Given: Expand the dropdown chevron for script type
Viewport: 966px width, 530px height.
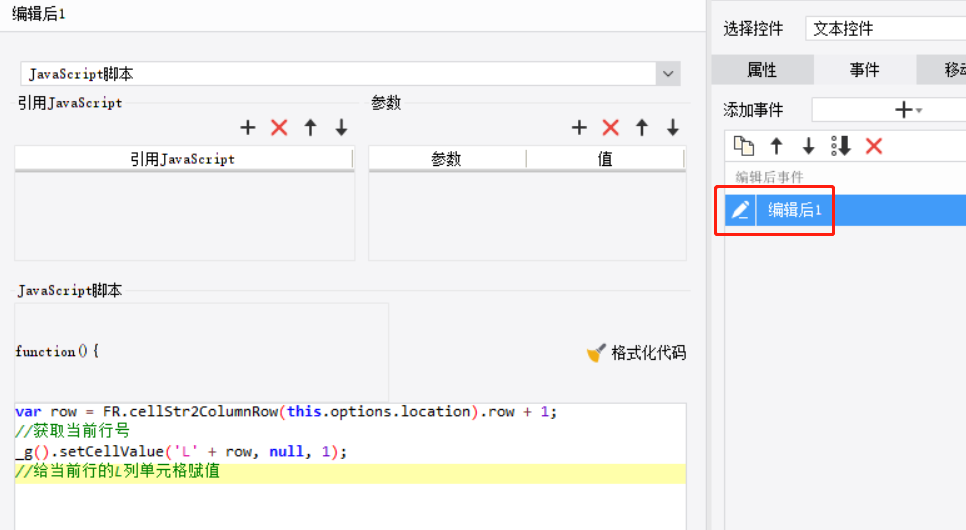Looking at the screenshot, I should coord(668,74).
